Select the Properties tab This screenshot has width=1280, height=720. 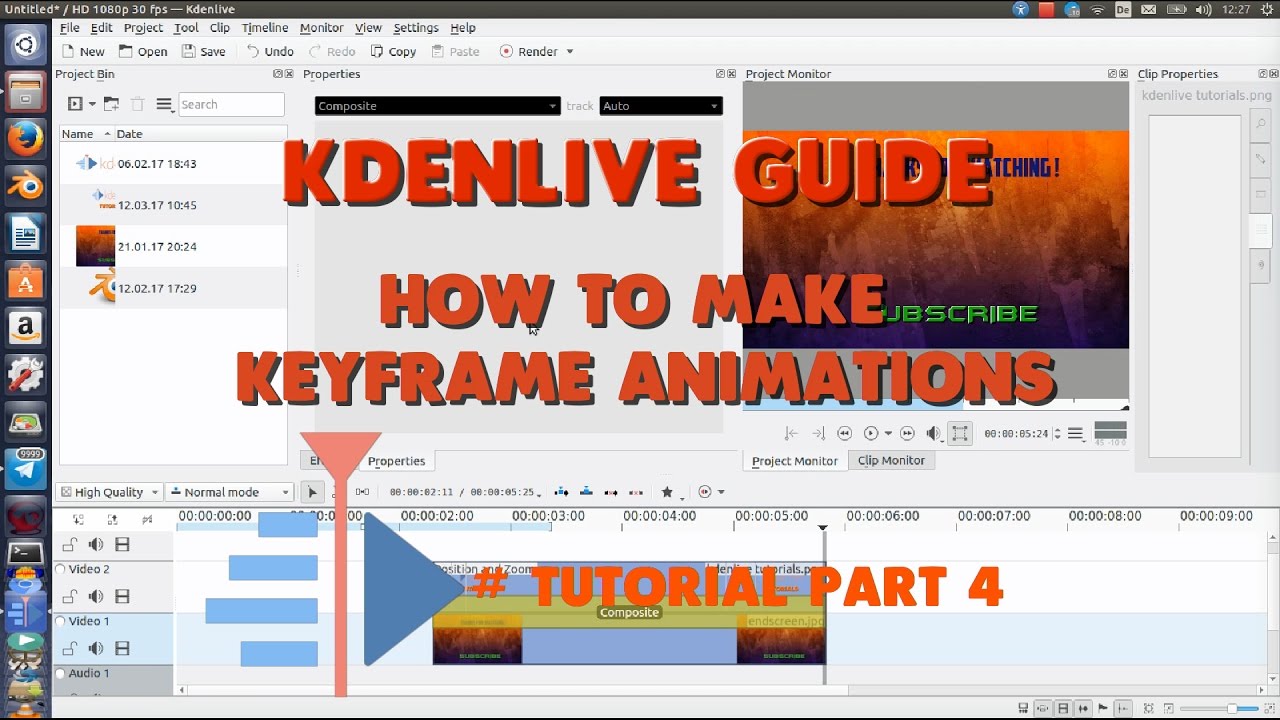tap(396, 461)
